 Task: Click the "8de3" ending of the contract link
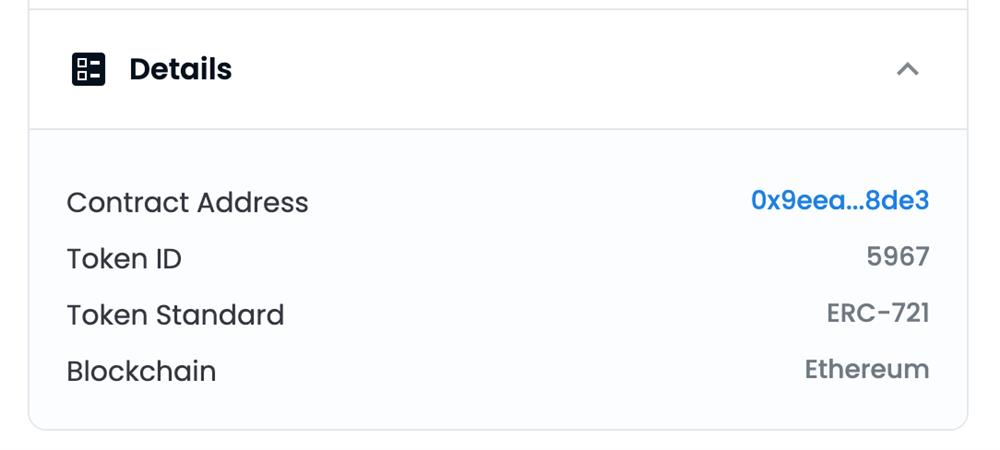[x=898, y=201]
